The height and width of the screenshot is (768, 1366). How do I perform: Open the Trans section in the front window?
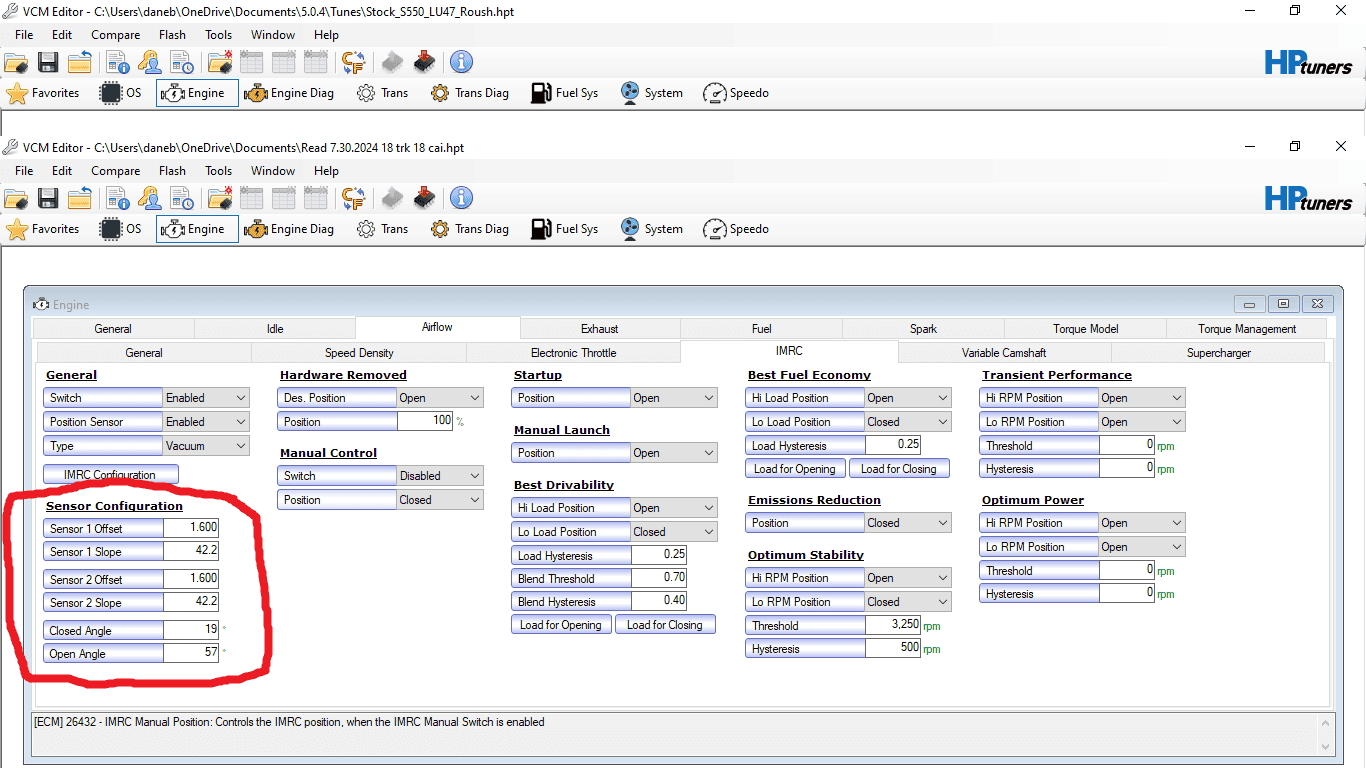pos(382,229)
